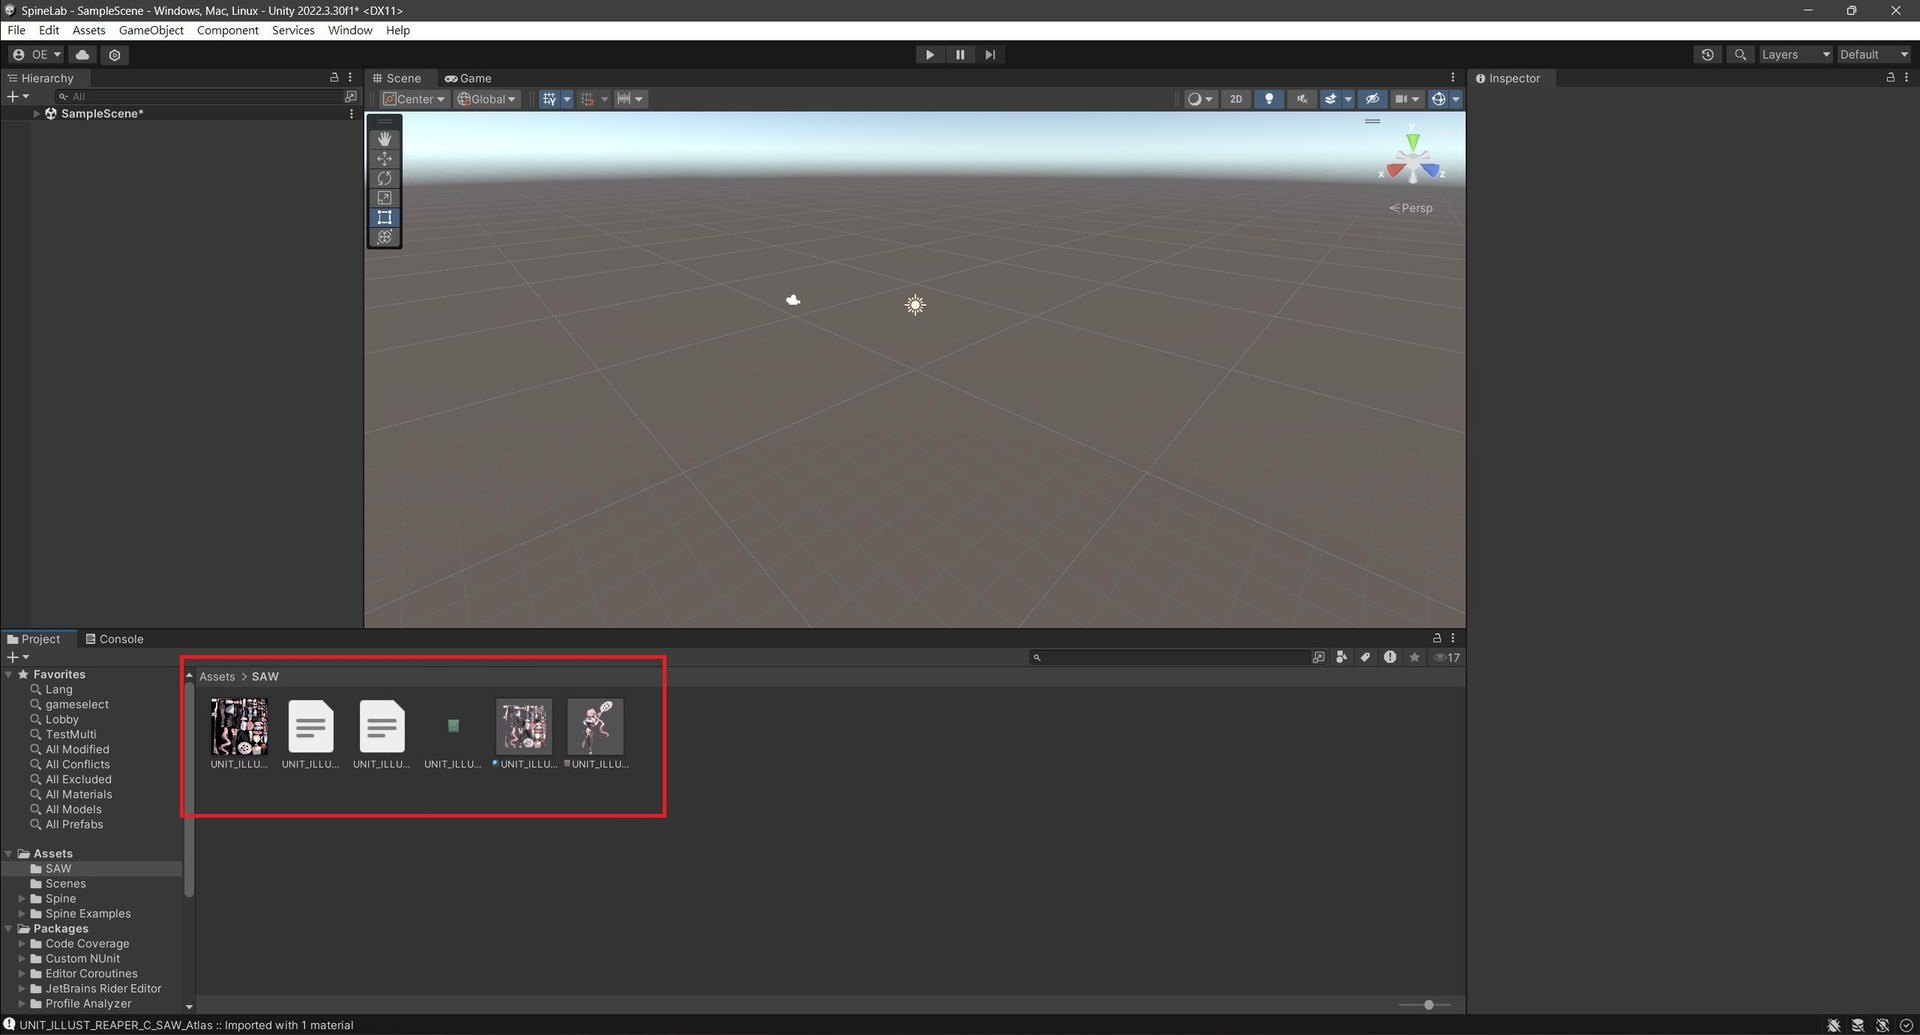The image size is (1920, 1035).
Task: Select the Hand tool in the Scene toolbar
Action: tap(385, 139)
